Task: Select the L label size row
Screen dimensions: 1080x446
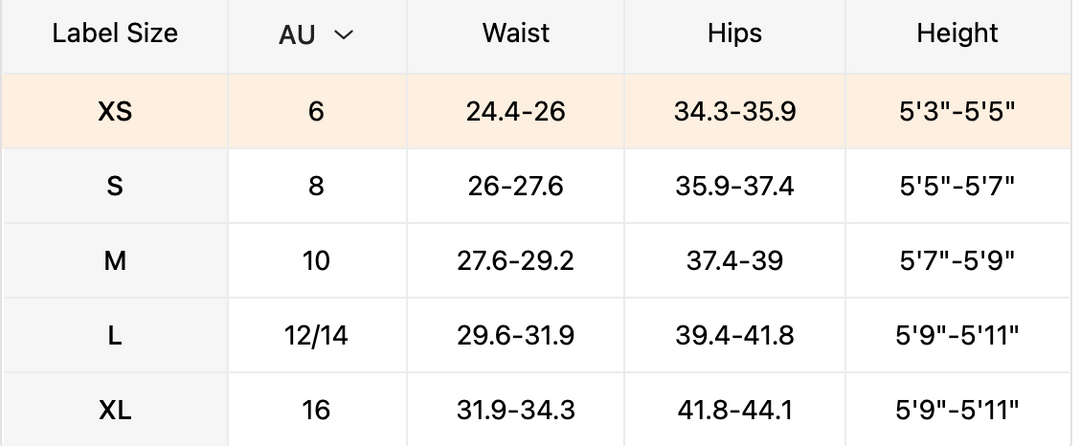Action: pyautogui.click(x=115, y=335)
